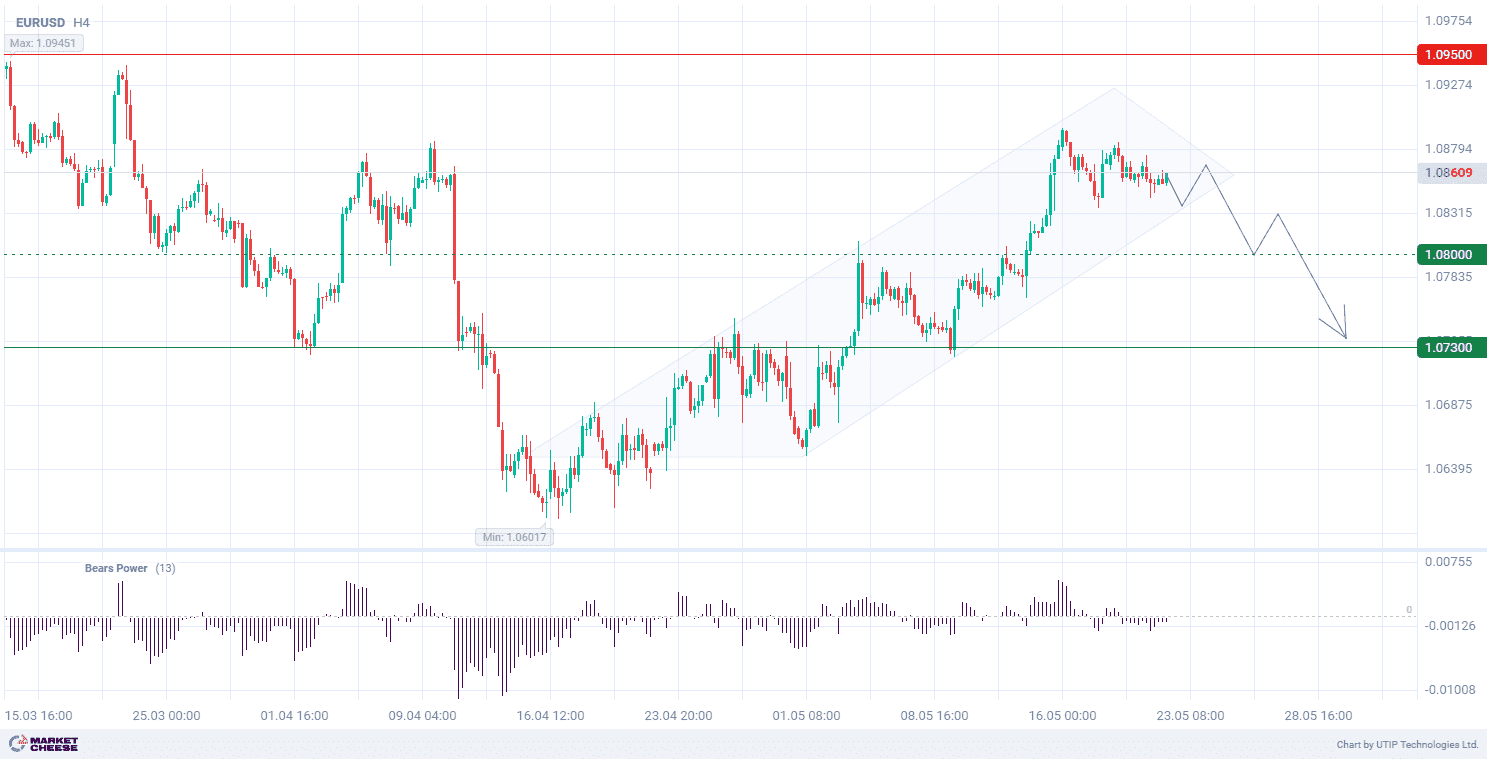
Task: Click the 08.05 16:00 time axis label
Action: tap(934, 716)
